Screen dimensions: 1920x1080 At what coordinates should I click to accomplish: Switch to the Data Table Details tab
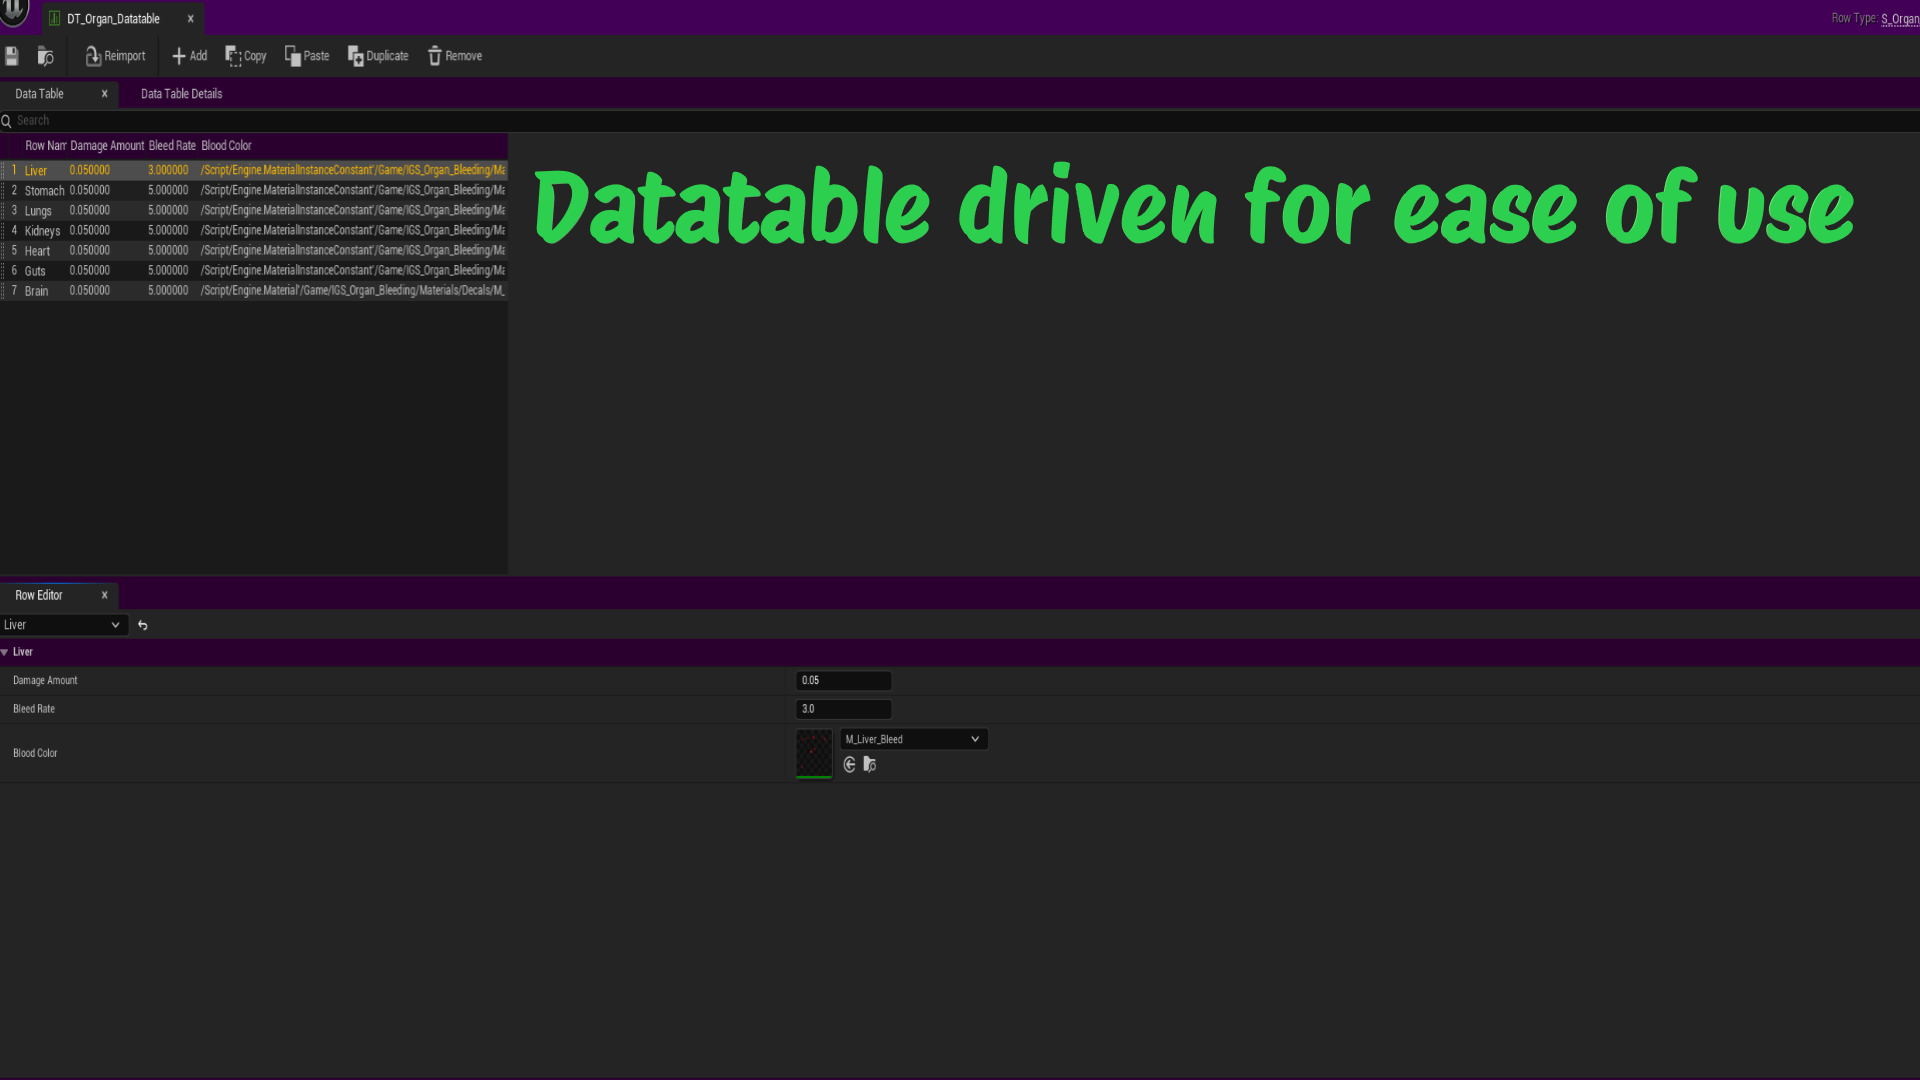point(181,94)
